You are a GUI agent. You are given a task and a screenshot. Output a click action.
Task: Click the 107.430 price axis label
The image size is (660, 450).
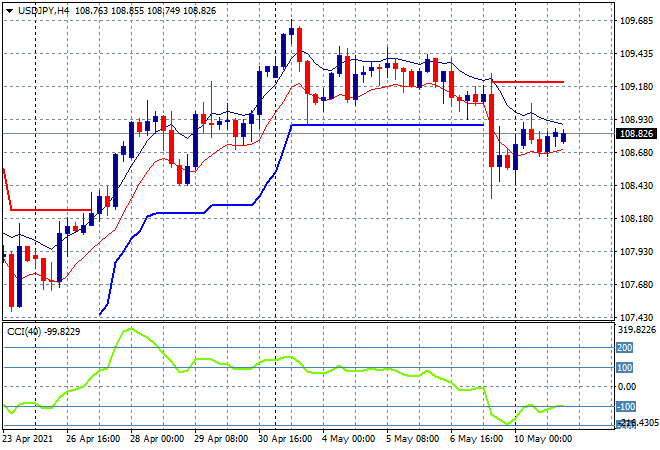click(x=636, y=317)
